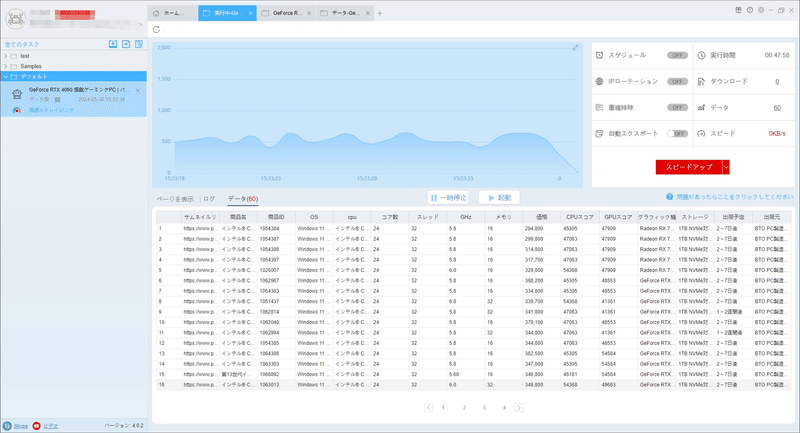This screenshot has width=800, height=433.
Task: Go to previous page of the data table
Action: 429,407
